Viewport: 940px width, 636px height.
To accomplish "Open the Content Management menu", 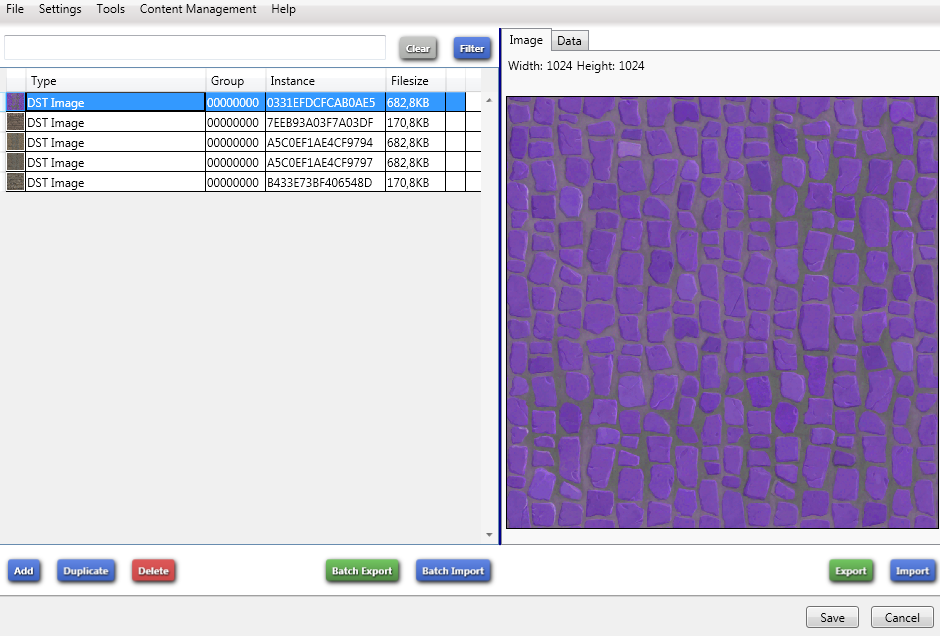I will tap(198, 9).
